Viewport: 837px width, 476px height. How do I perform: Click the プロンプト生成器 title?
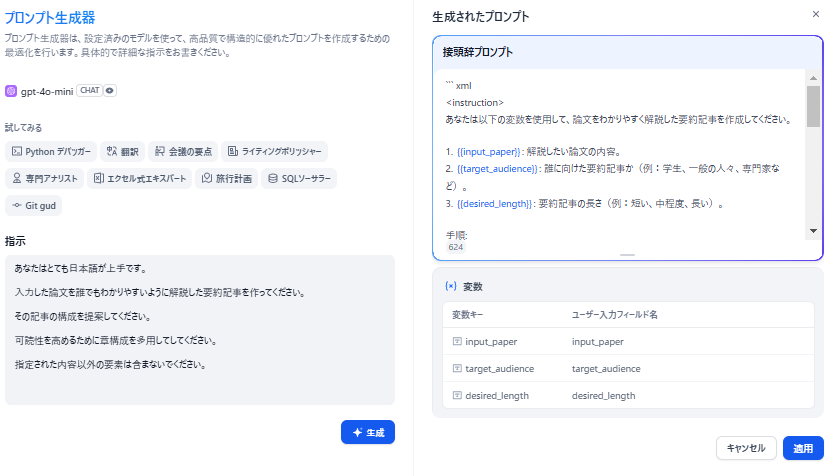50,18
